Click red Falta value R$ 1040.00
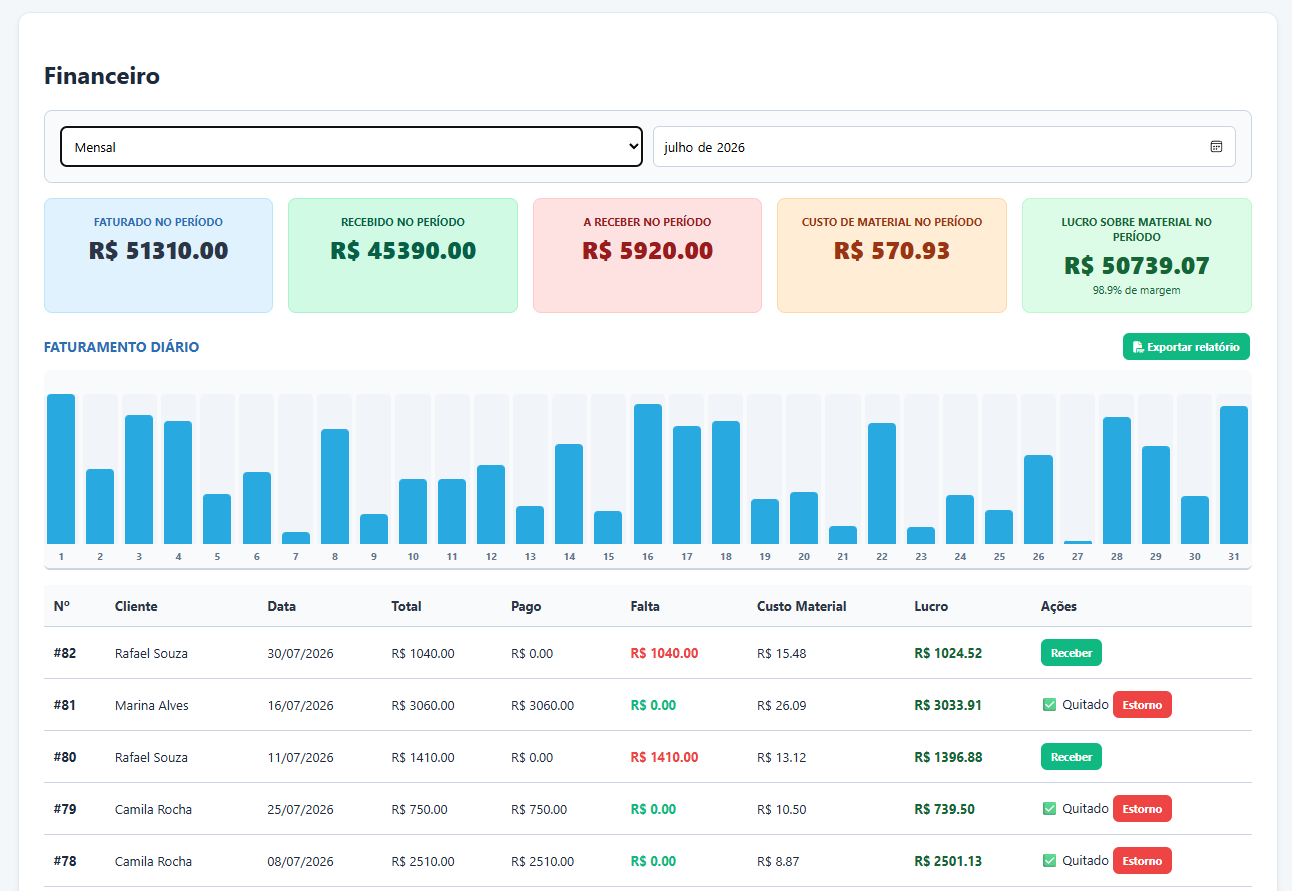Screen dimensions: 1292x891 click(x=665, y=653)
